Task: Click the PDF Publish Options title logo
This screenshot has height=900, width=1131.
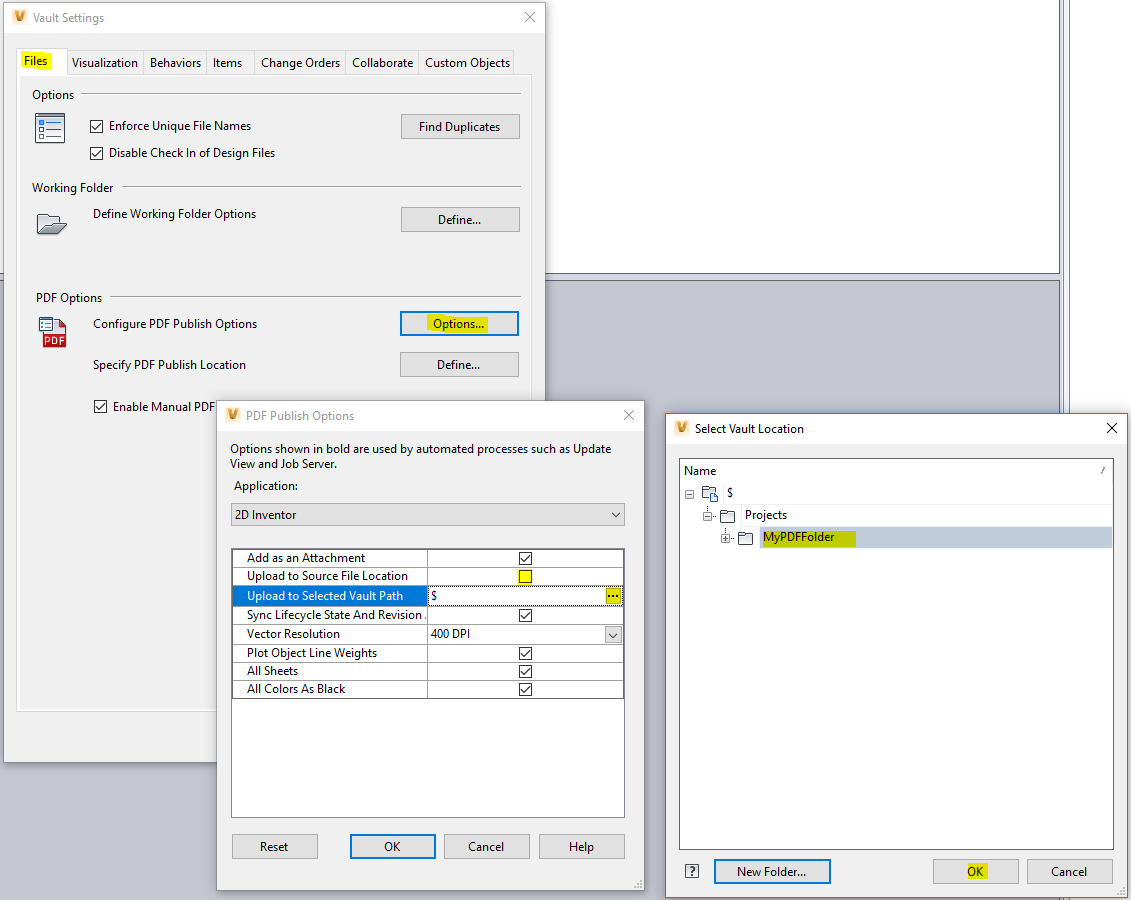Action: point(233,415)
